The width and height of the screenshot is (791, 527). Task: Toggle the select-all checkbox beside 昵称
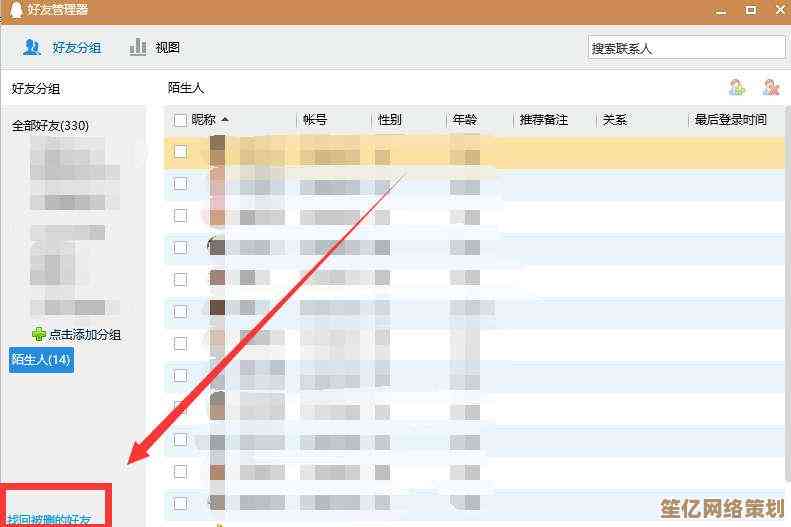point(180,120)
